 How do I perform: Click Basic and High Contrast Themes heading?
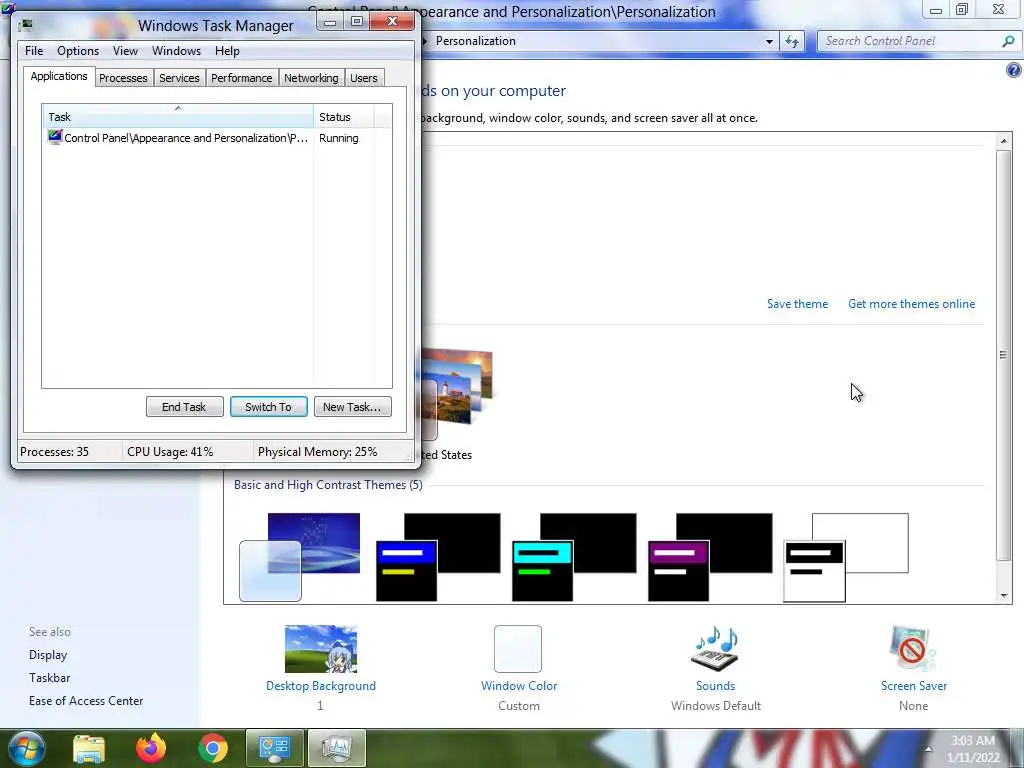(328, 485)
